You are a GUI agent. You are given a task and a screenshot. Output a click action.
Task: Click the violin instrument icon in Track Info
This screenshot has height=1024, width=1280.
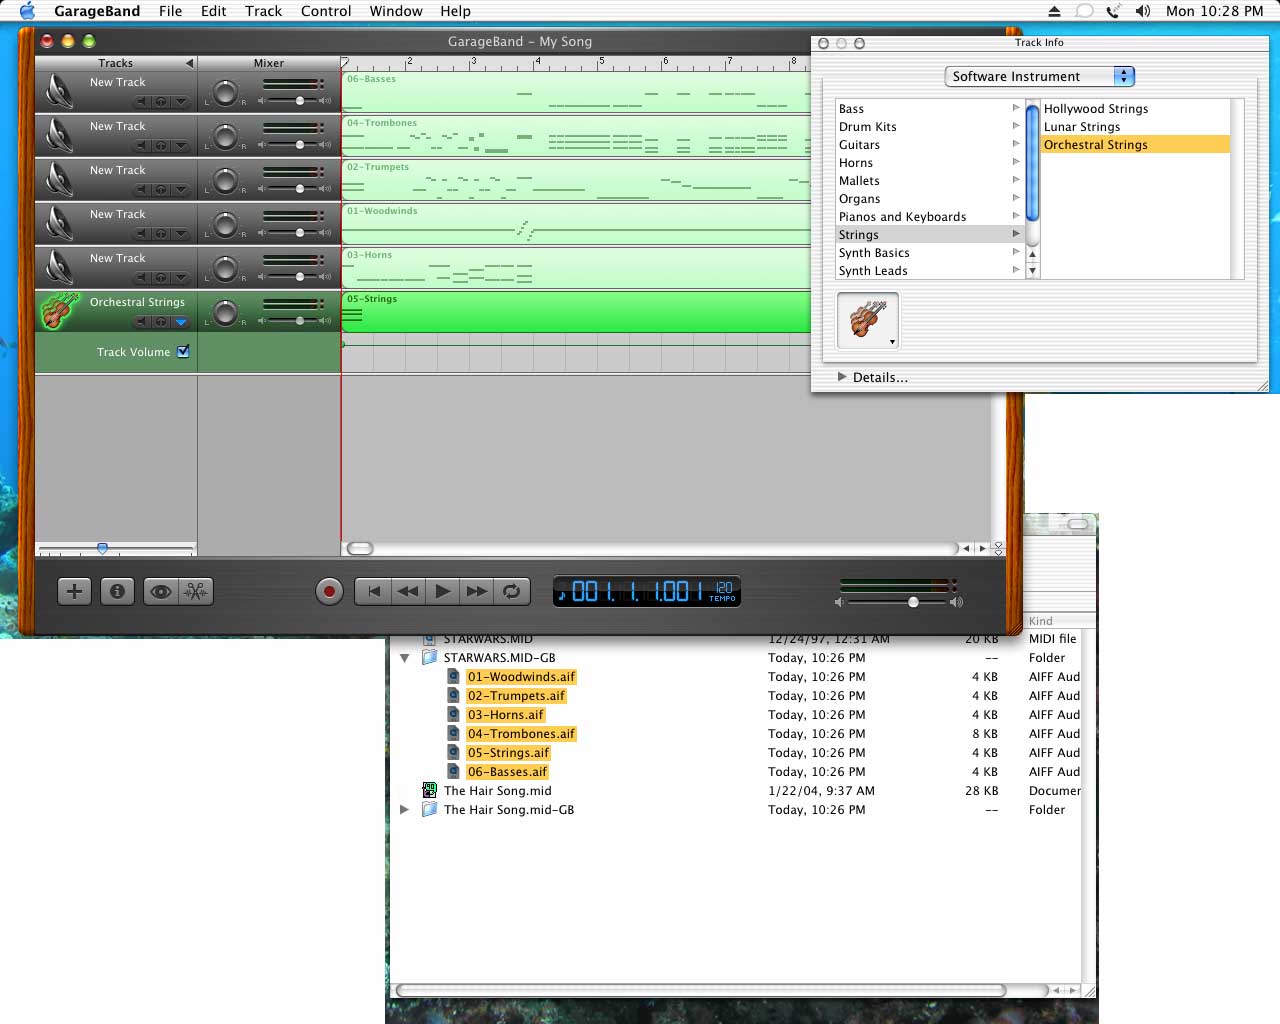[x=867, y=320]
